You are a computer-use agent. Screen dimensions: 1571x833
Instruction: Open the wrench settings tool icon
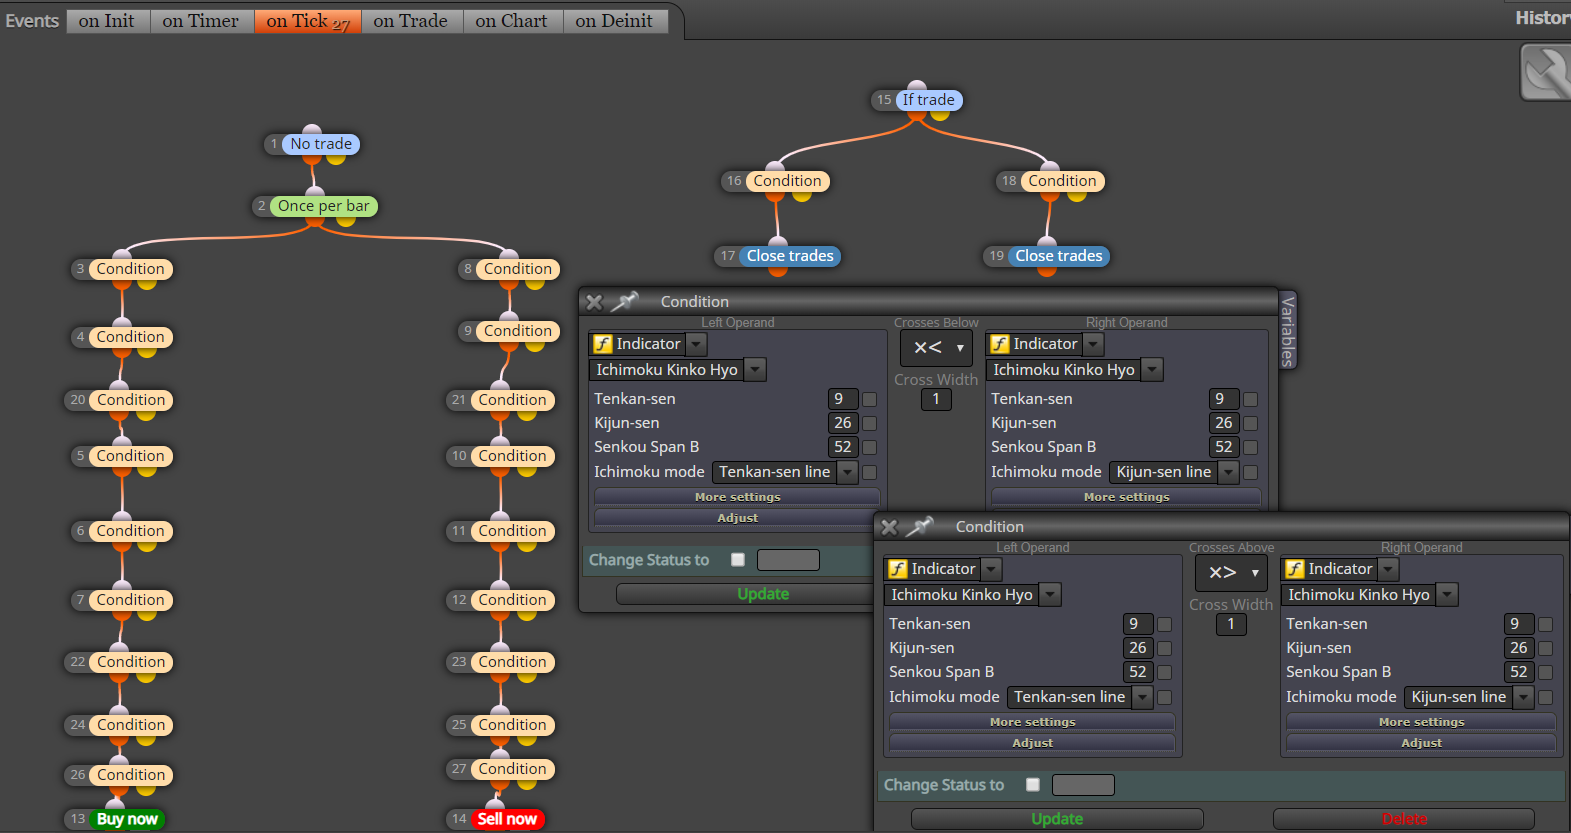click(1546, 73)
